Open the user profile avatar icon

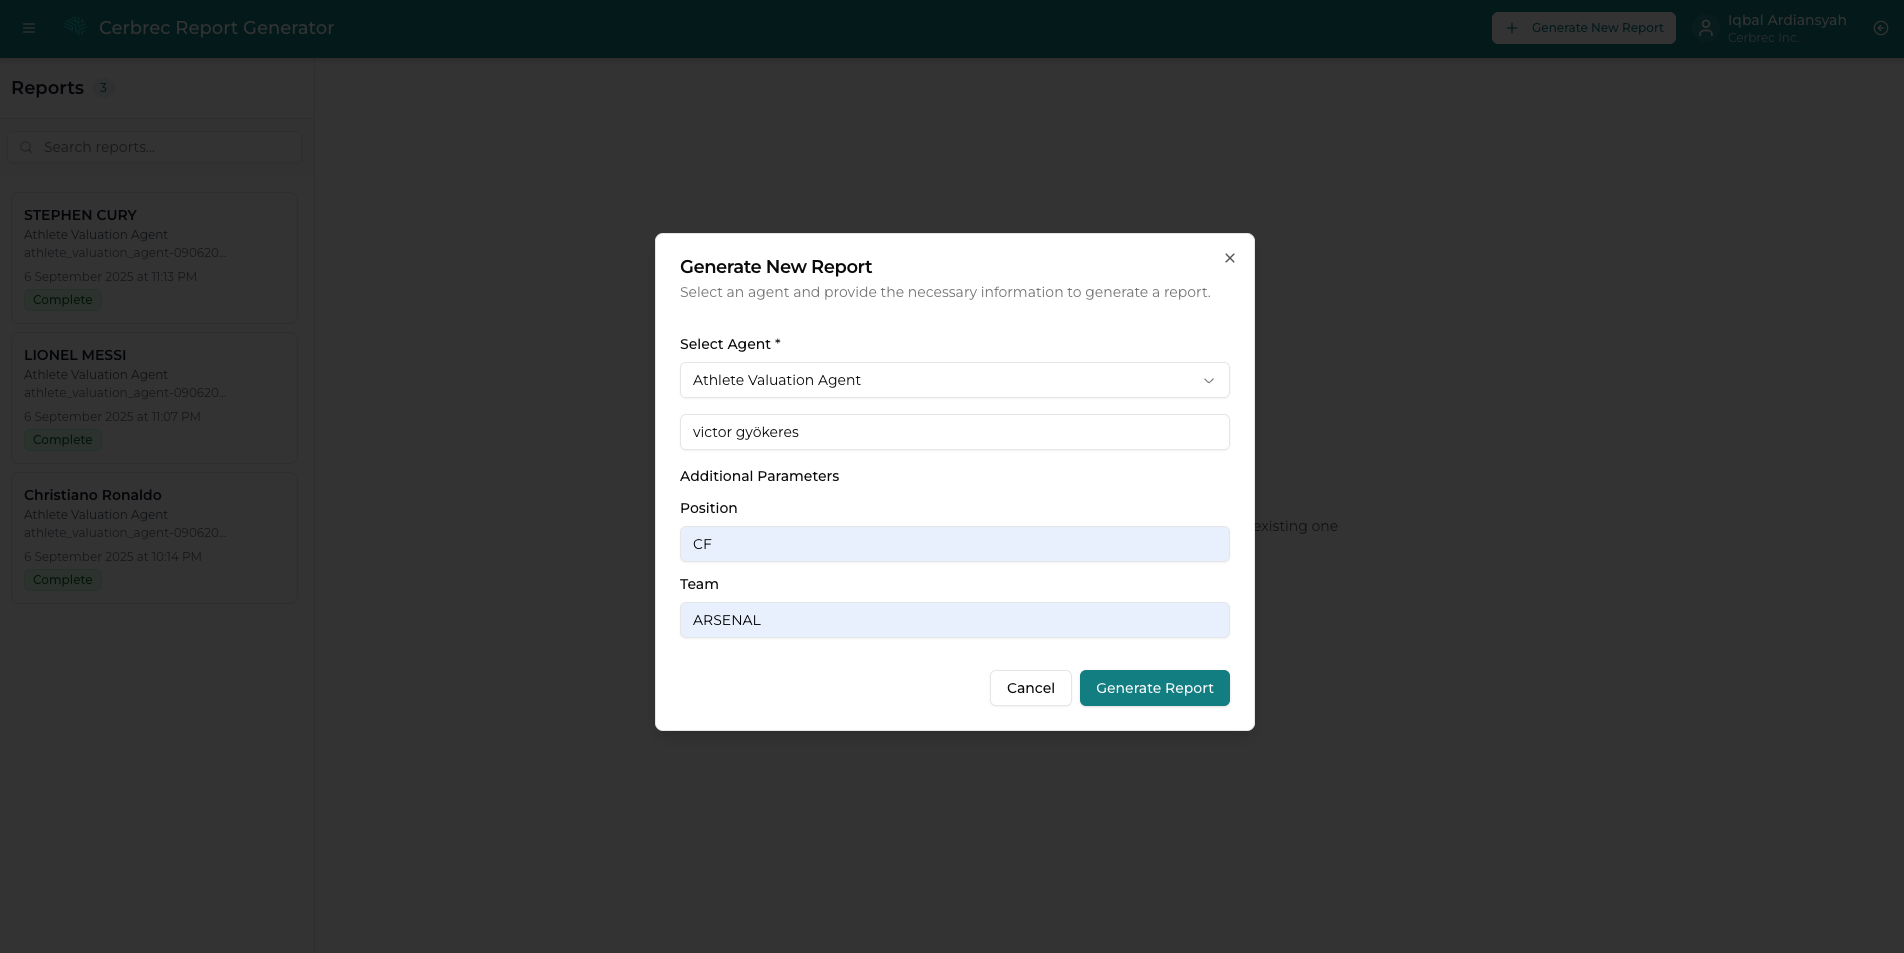(x=1706, y=28)
